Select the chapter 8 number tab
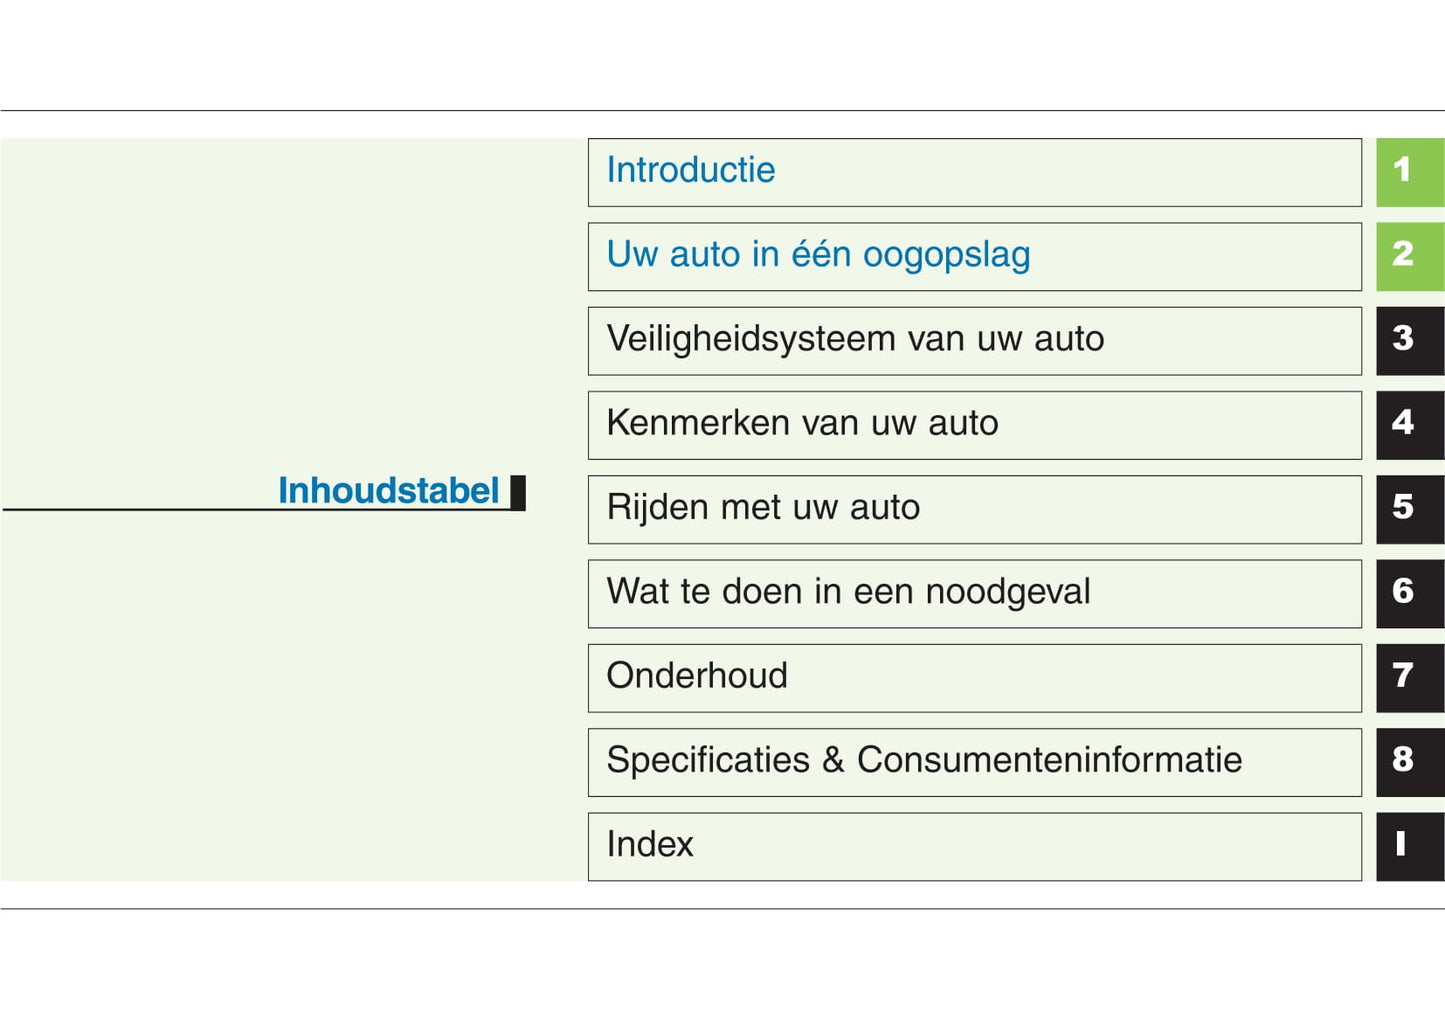Screen dimensions: 1445x1019 (x=1409, y=762)
